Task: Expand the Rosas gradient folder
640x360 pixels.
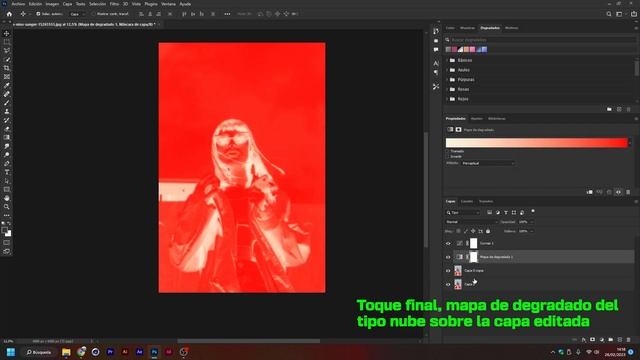Action: [x=448, y=89]
